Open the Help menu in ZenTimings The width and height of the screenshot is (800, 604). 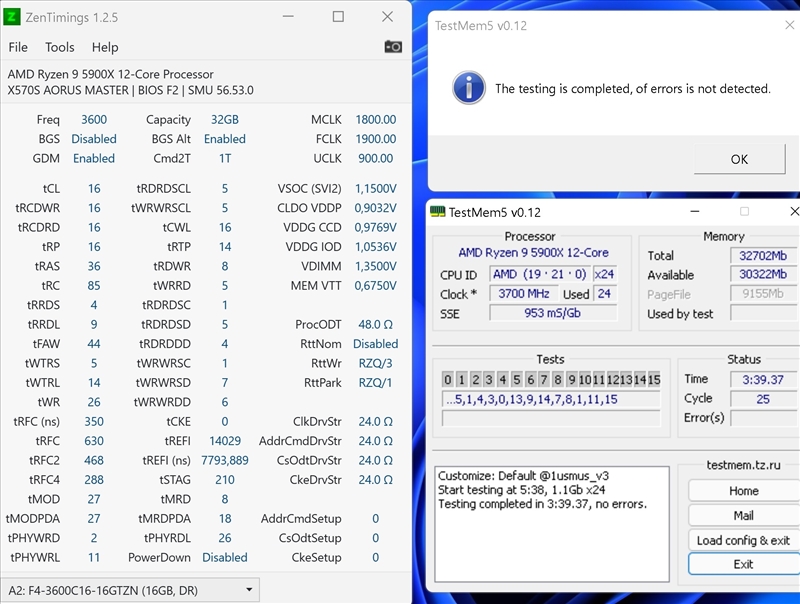(105, 47)
